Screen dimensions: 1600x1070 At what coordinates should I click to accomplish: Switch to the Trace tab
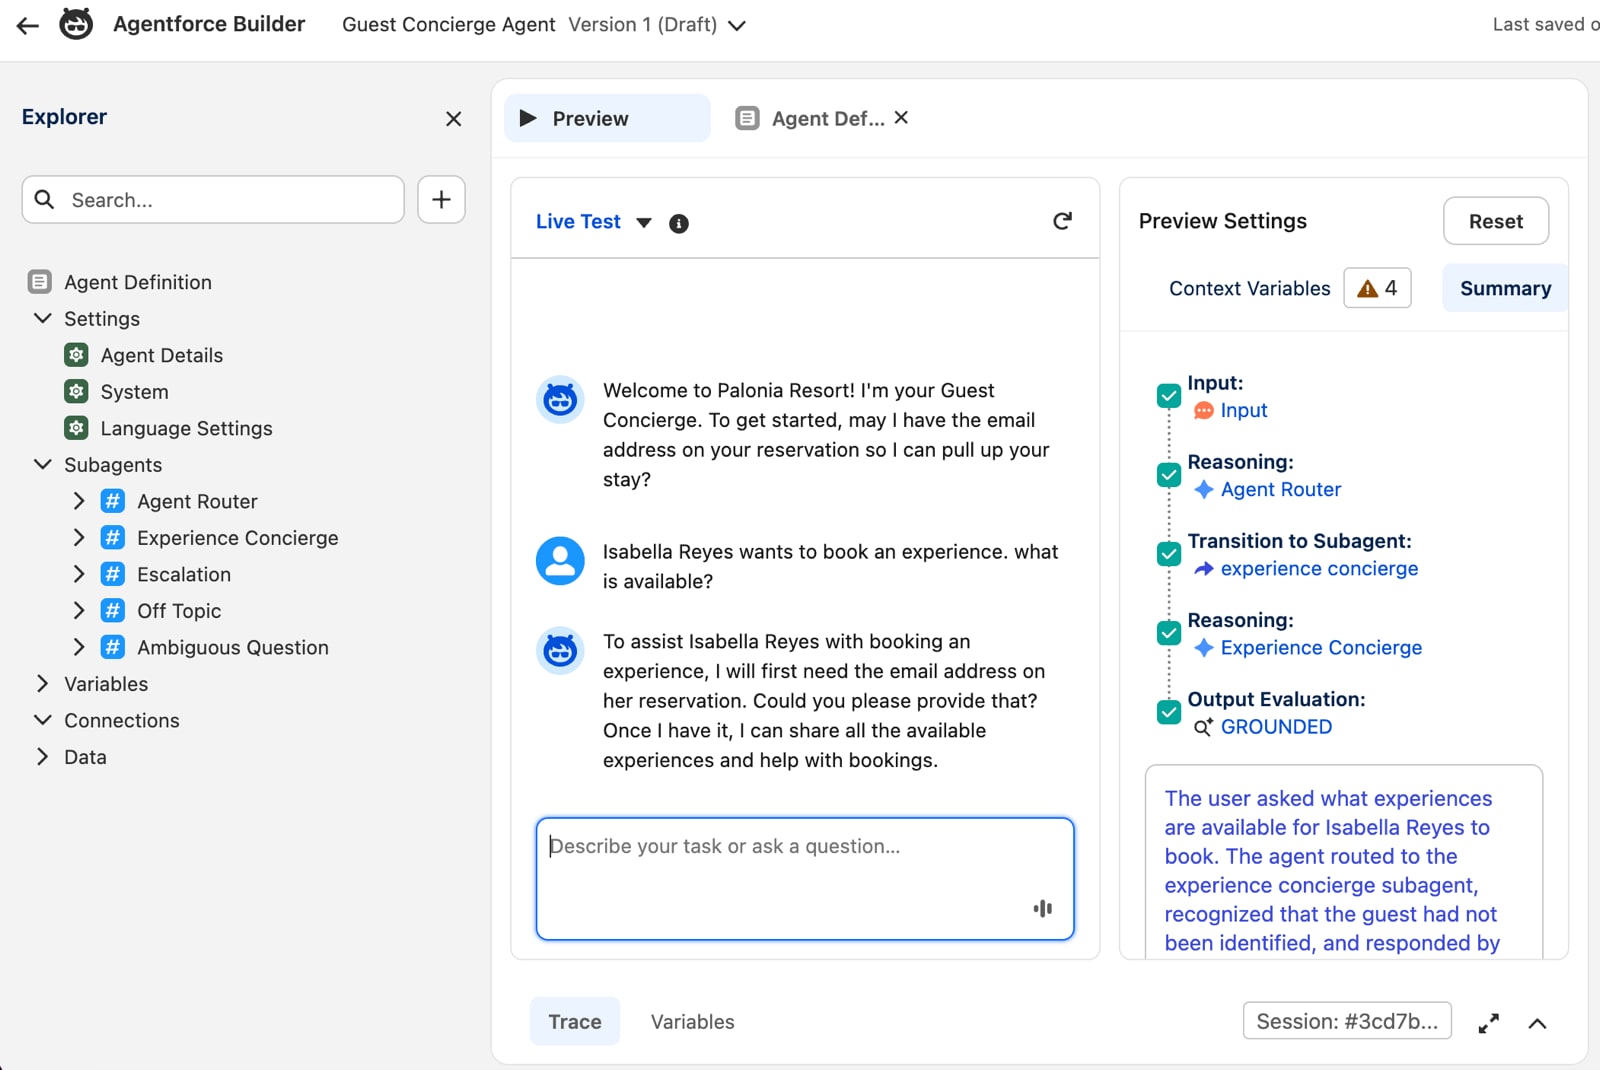click(x=575, y=1021)
